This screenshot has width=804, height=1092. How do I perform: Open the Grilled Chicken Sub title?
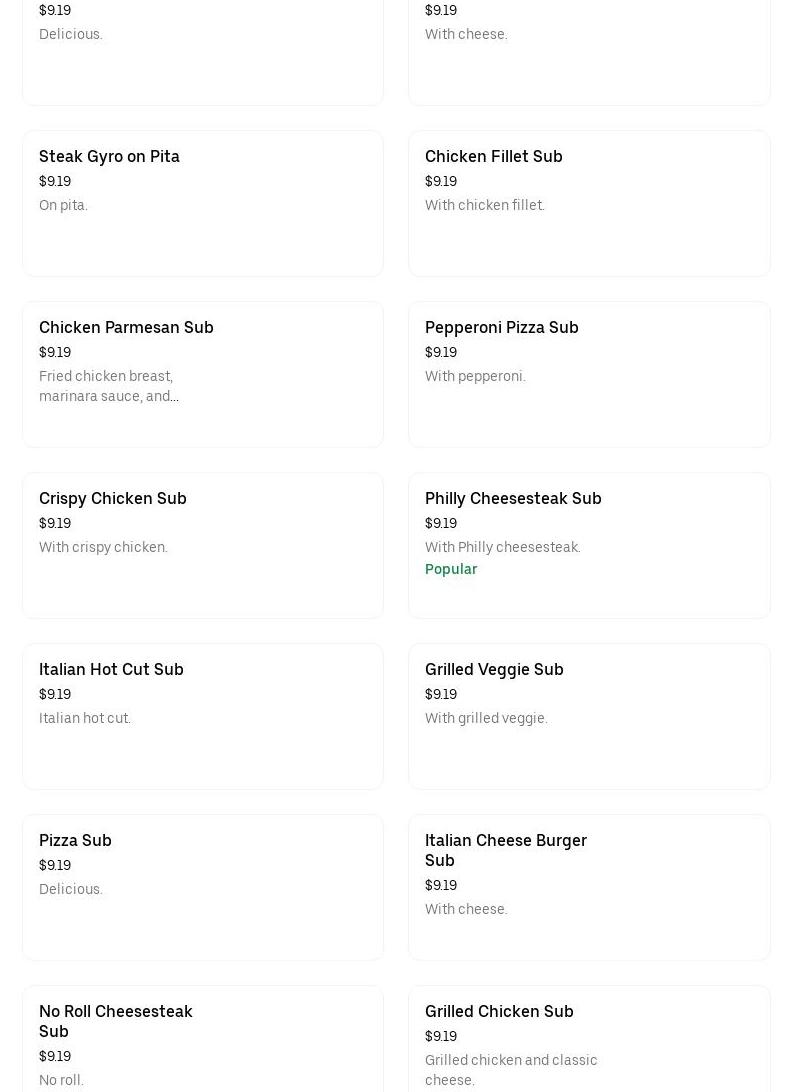point(499,1011)
